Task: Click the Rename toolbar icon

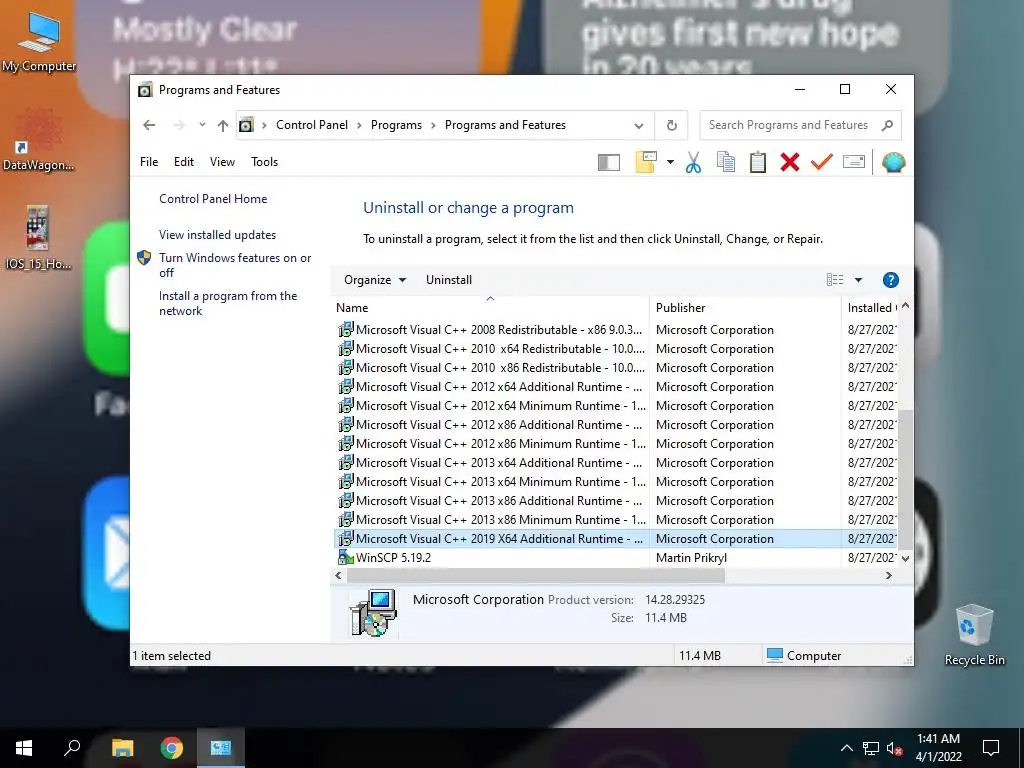Action: [854, 161]
